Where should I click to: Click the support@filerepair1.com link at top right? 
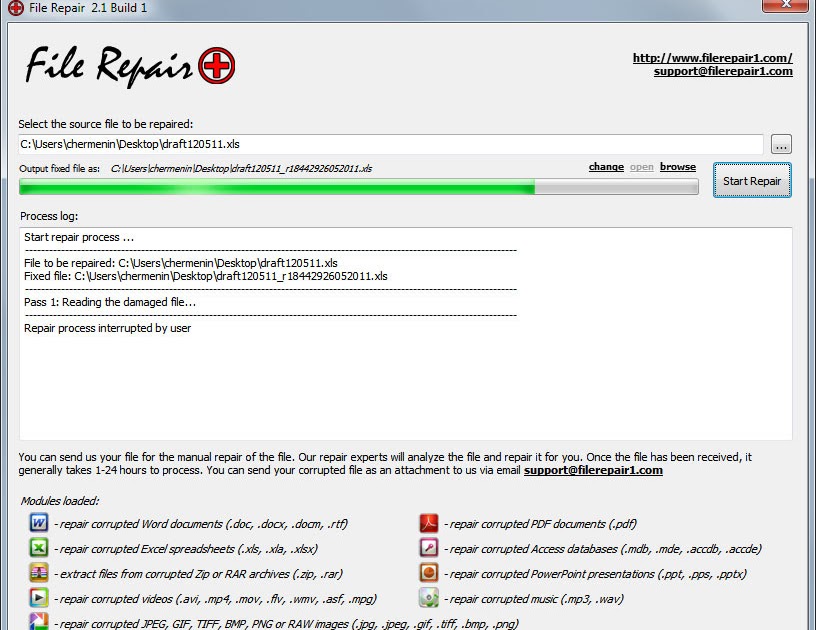(723, 71)
